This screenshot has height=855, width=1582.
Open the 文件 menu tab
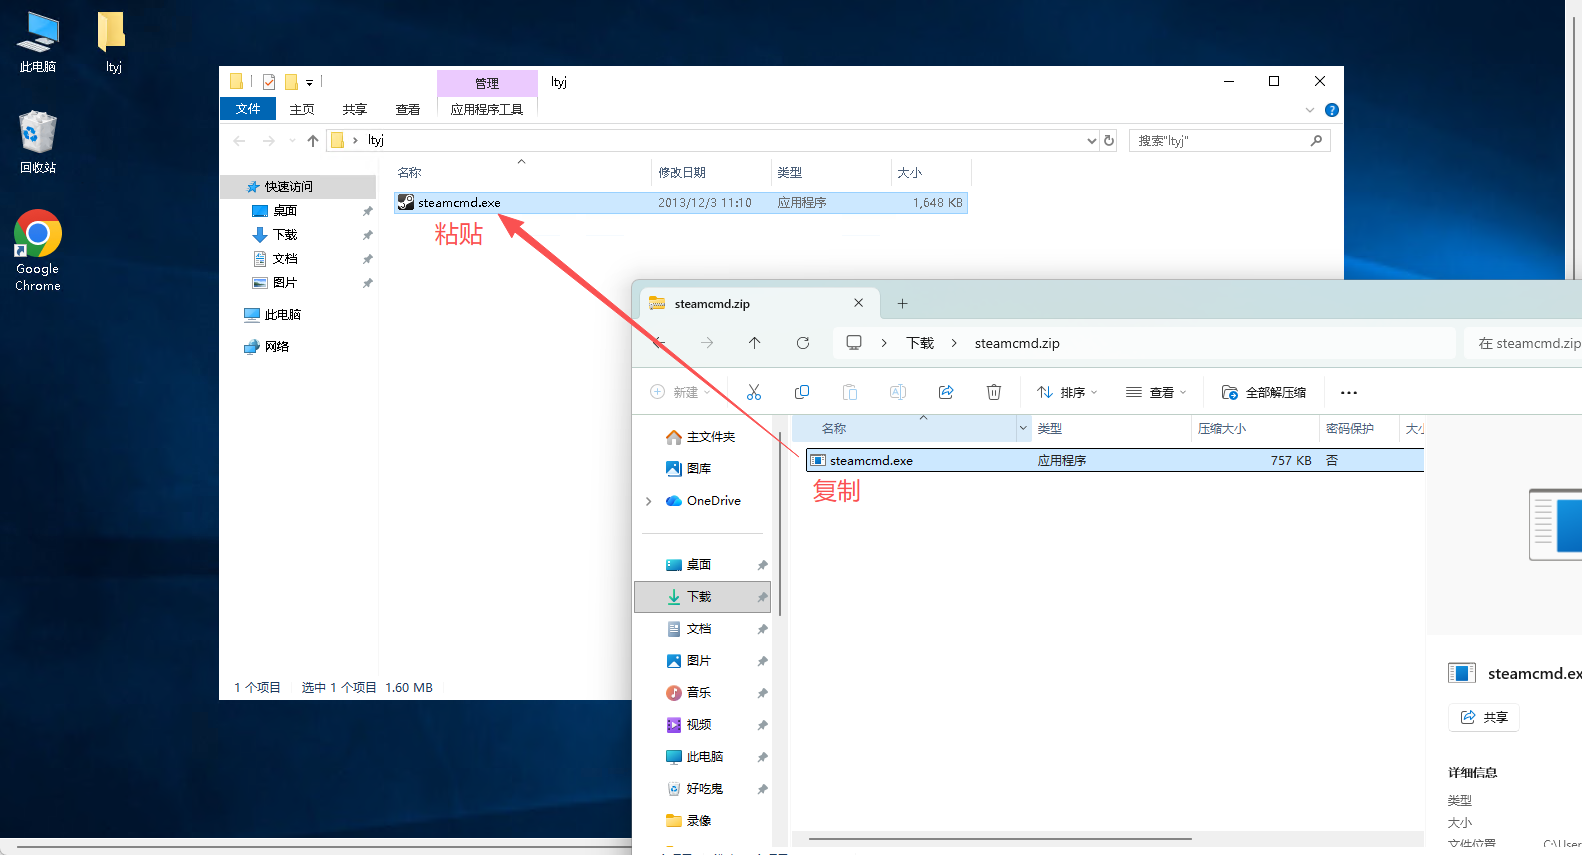coord(248,109)
